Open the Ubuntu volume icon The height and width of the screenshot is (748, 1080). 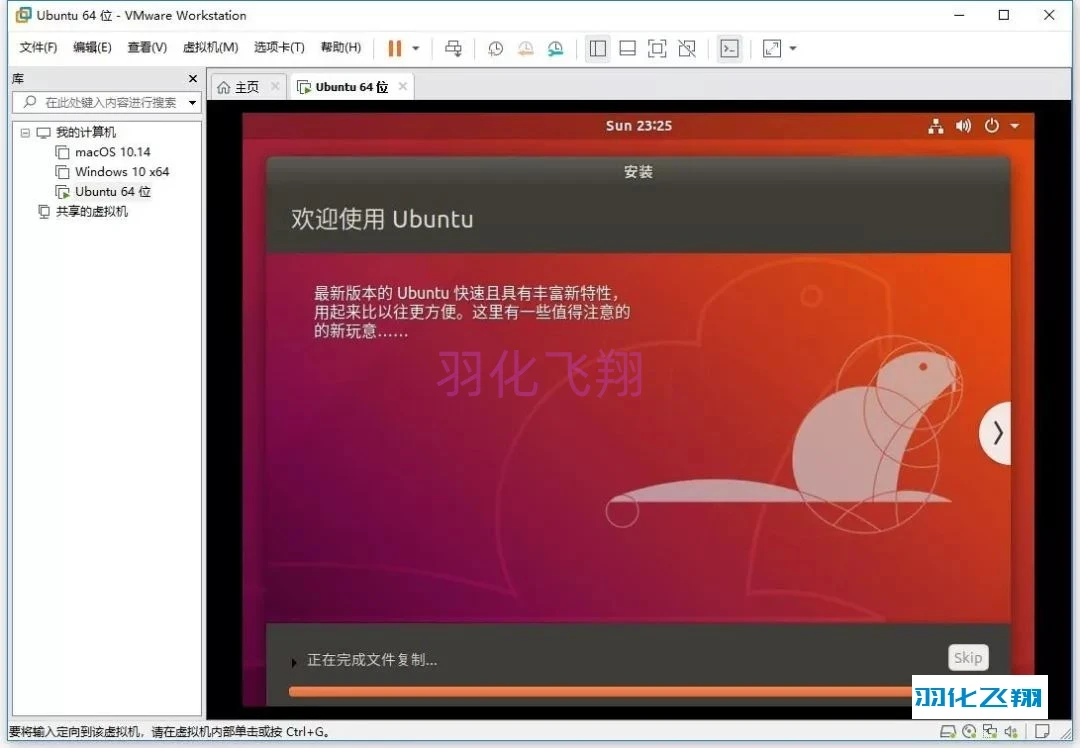pyautogui.click(x=963, y=125)
